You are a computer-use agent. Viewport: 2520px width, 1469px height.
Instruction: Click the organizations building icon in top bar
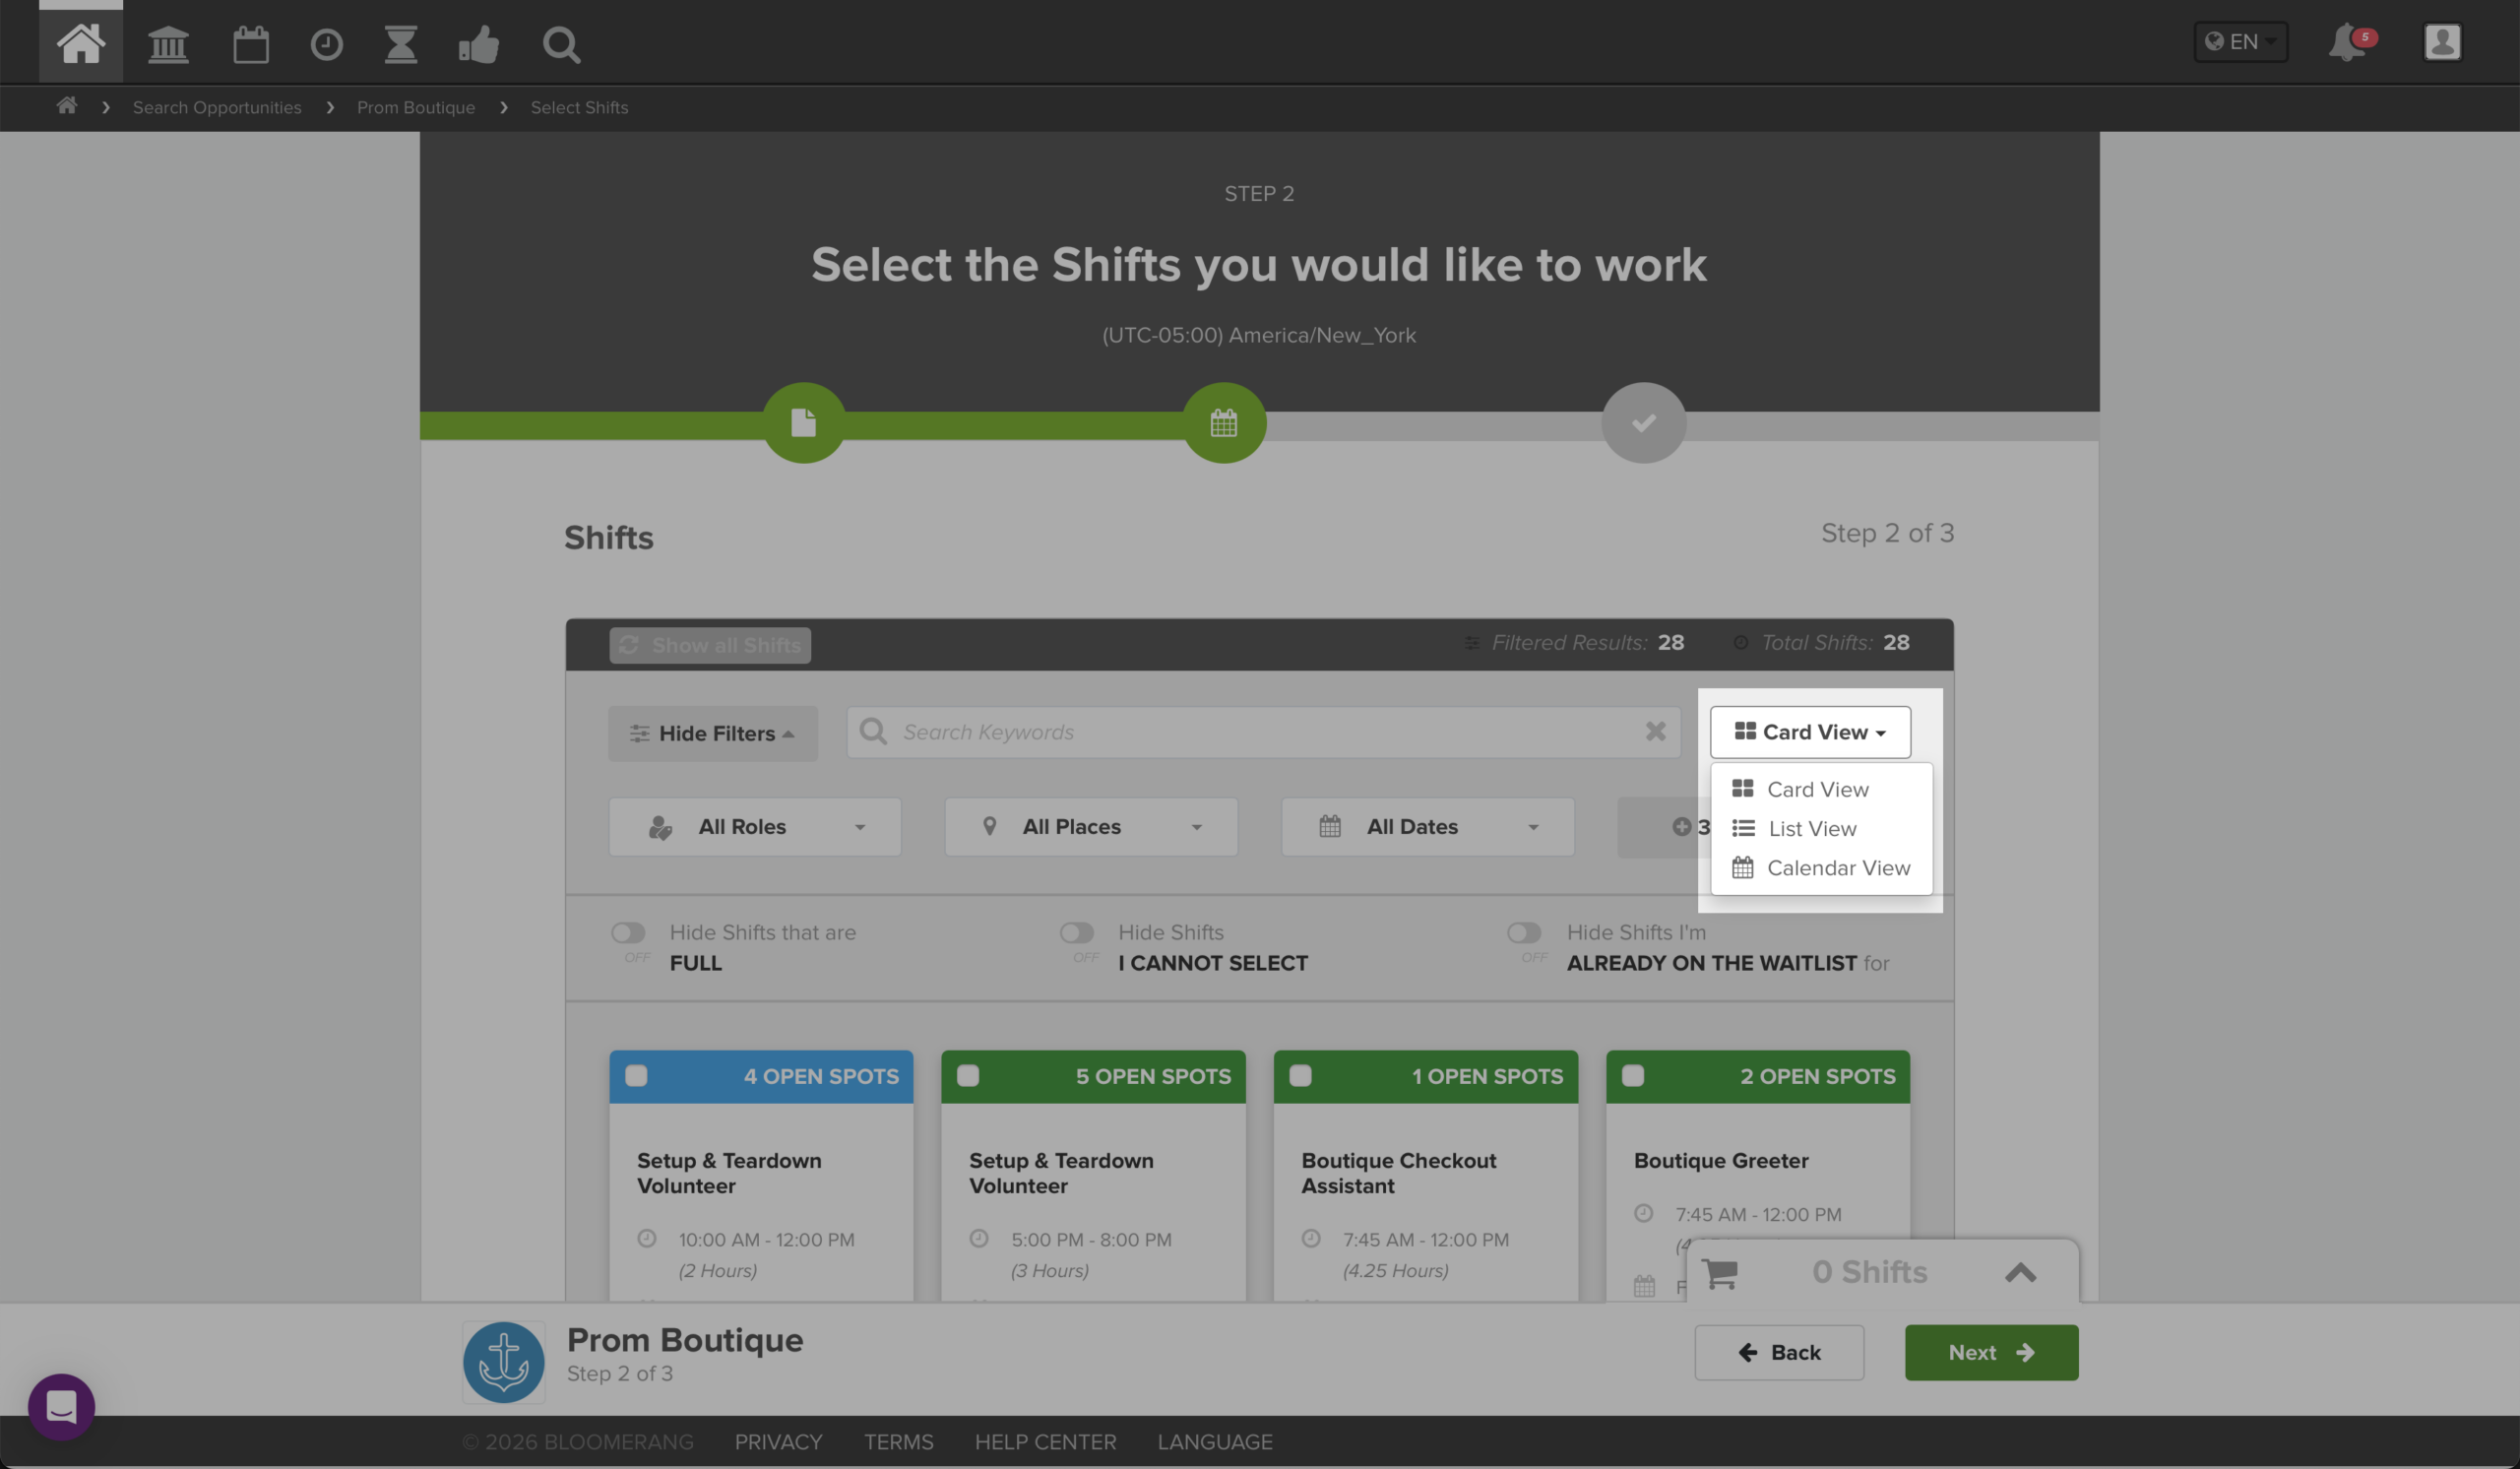tap(168, 44)
